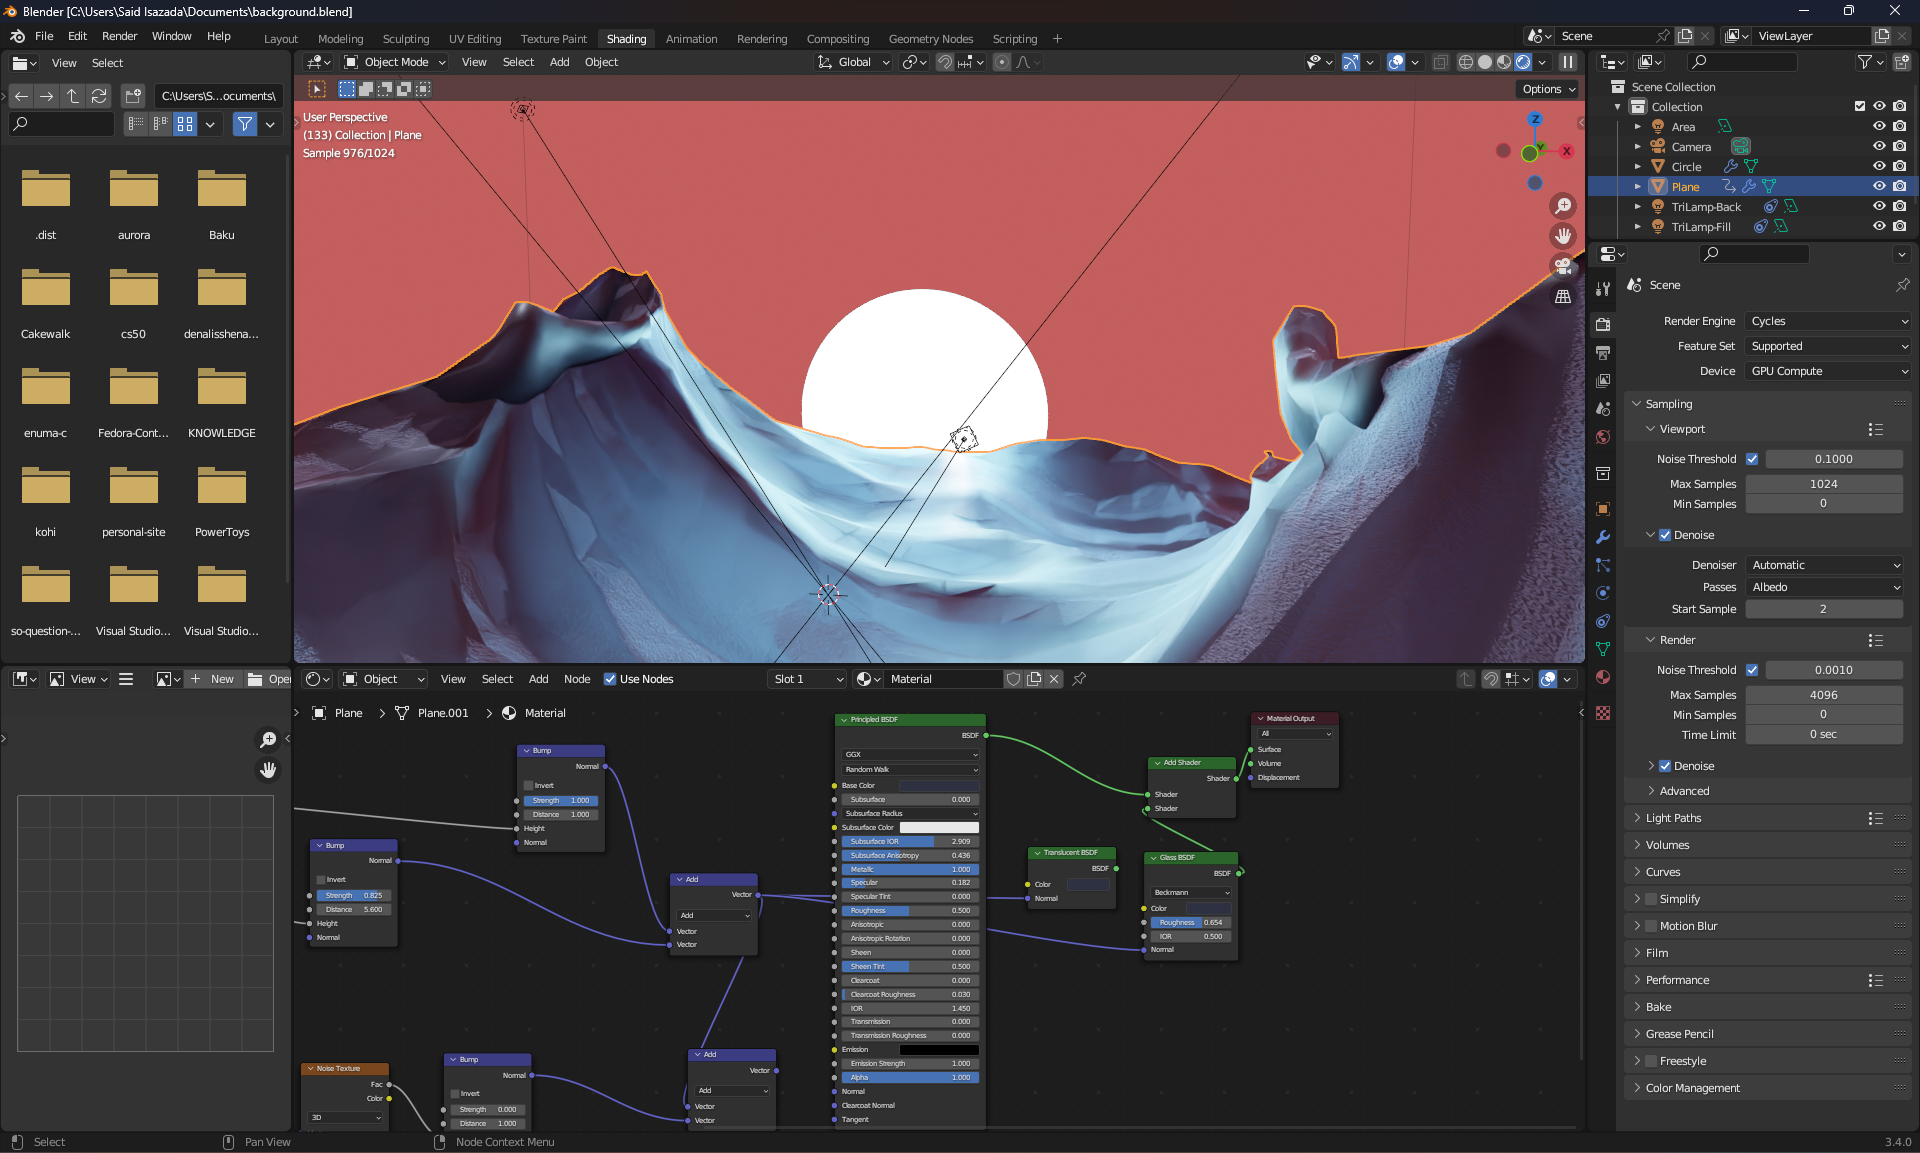1920x1153 pixels.
Task: Click the viewport Options button
Action: tap(1548, 89)
